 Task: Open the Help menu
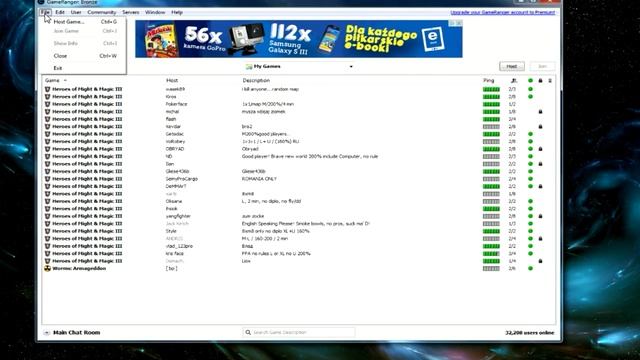coord(177,12)
